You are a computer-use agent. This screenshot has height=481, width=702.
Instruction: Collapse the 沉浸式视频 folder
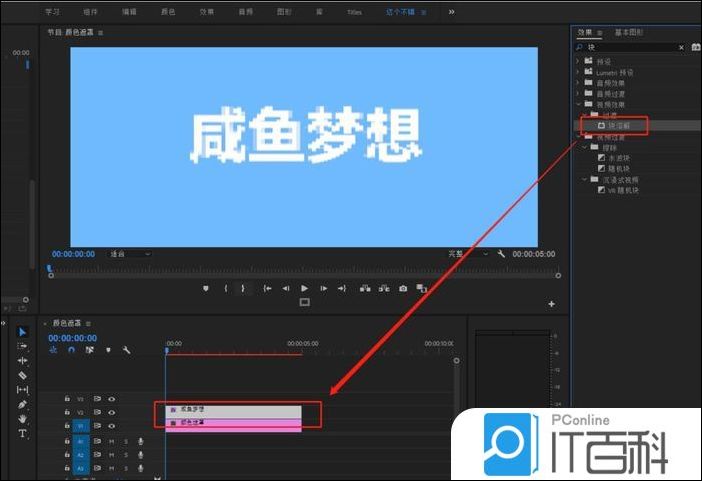coord(584,179)
